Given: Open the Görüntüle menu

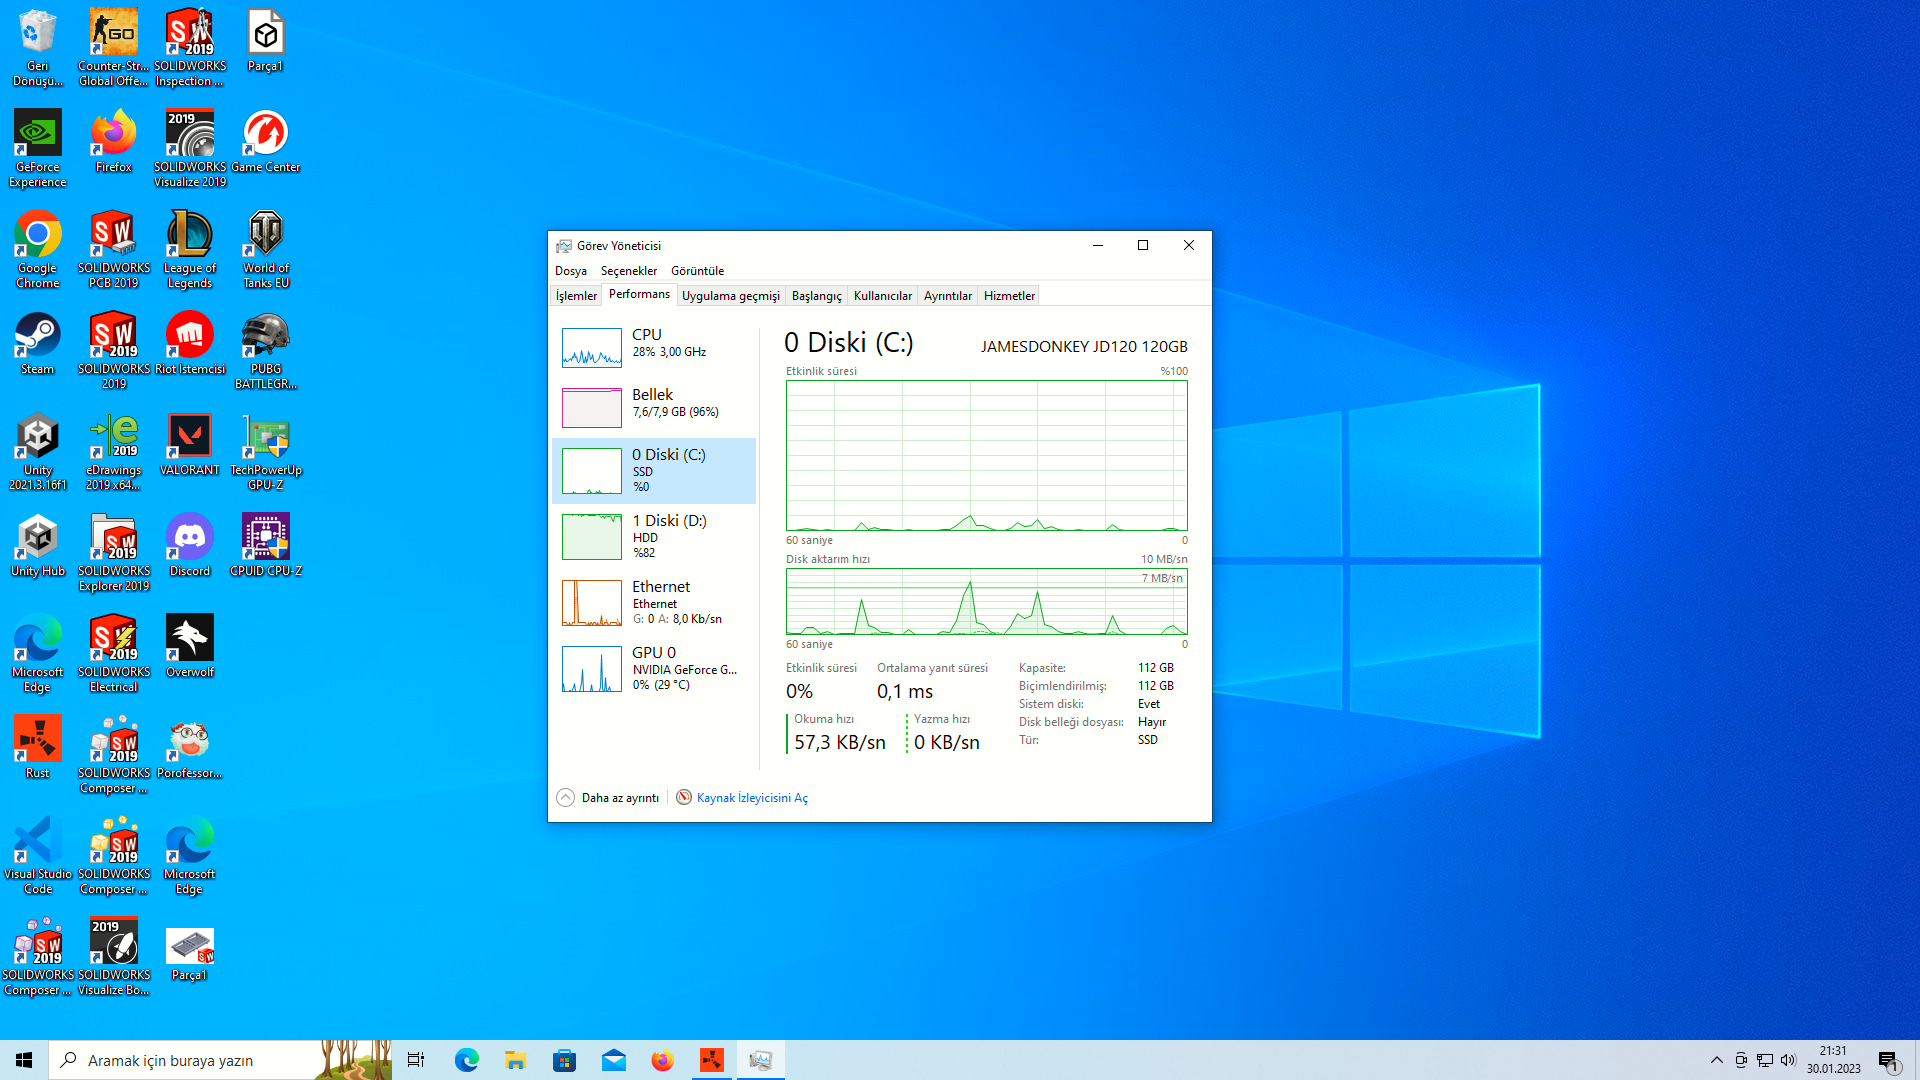Looking at the screenshot, I should coord(697,271).
